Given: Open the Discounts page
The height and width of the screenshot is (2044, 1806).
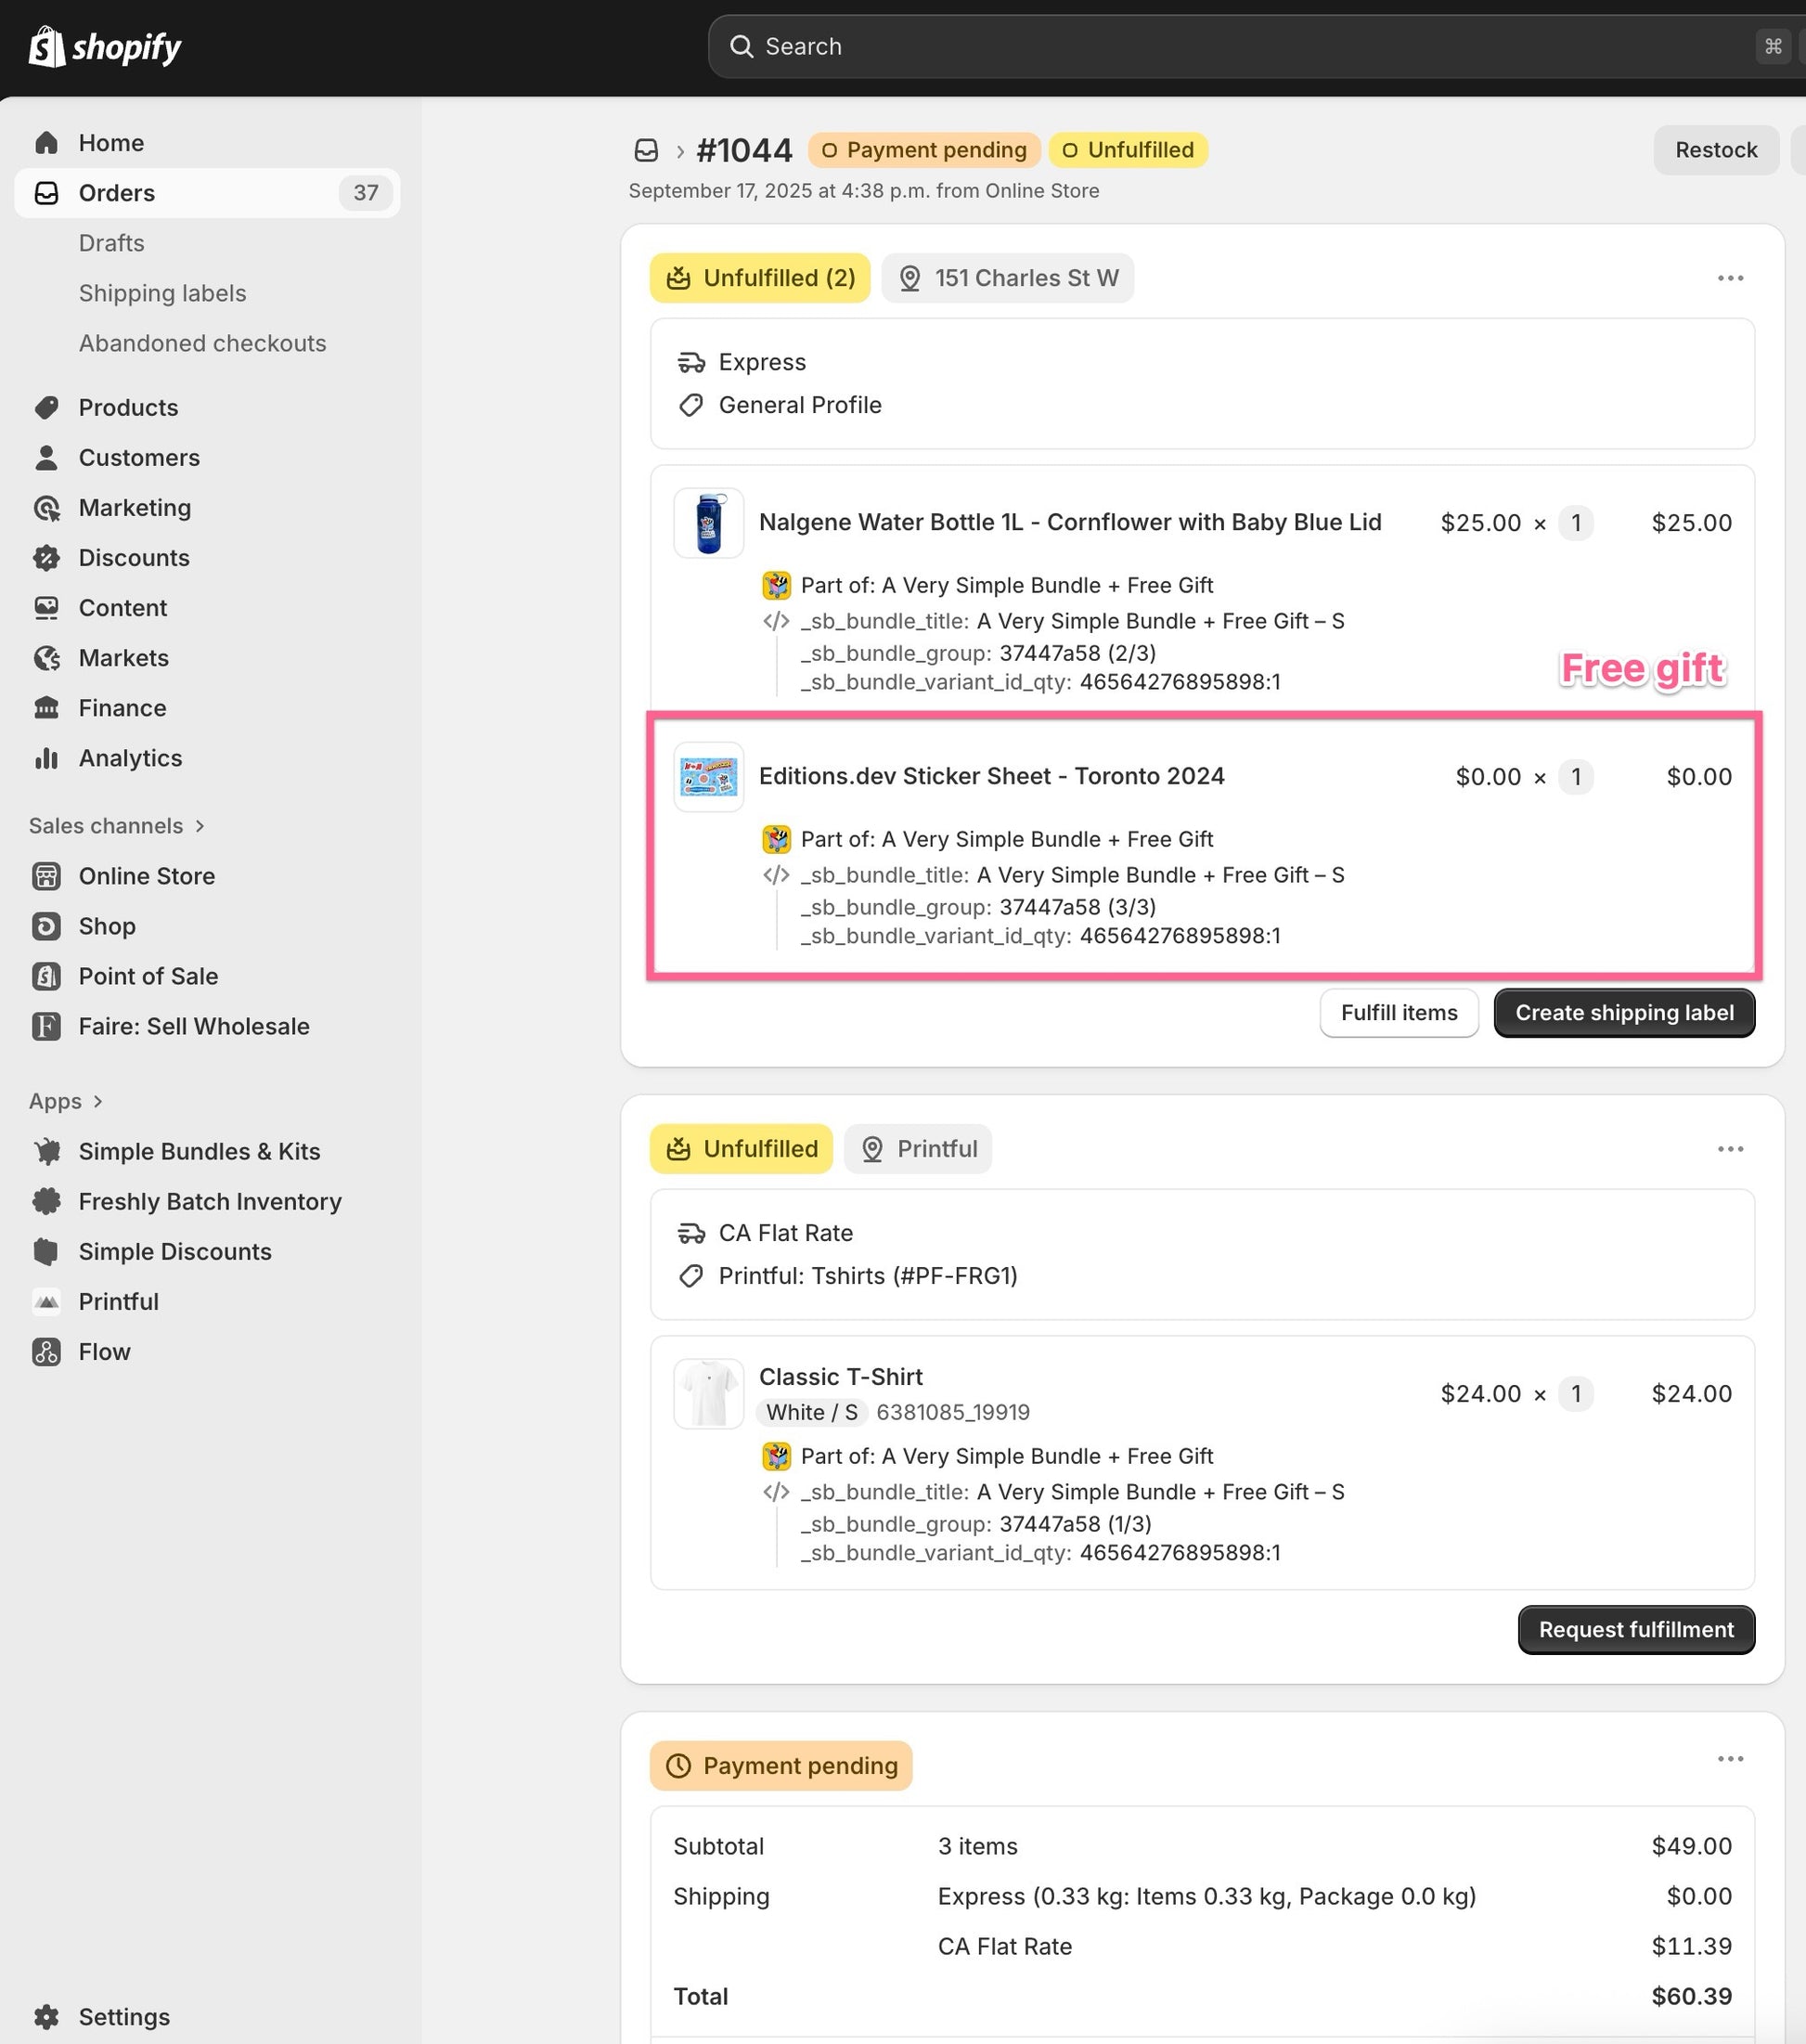Looking at the screenshot, I should 134,558.
